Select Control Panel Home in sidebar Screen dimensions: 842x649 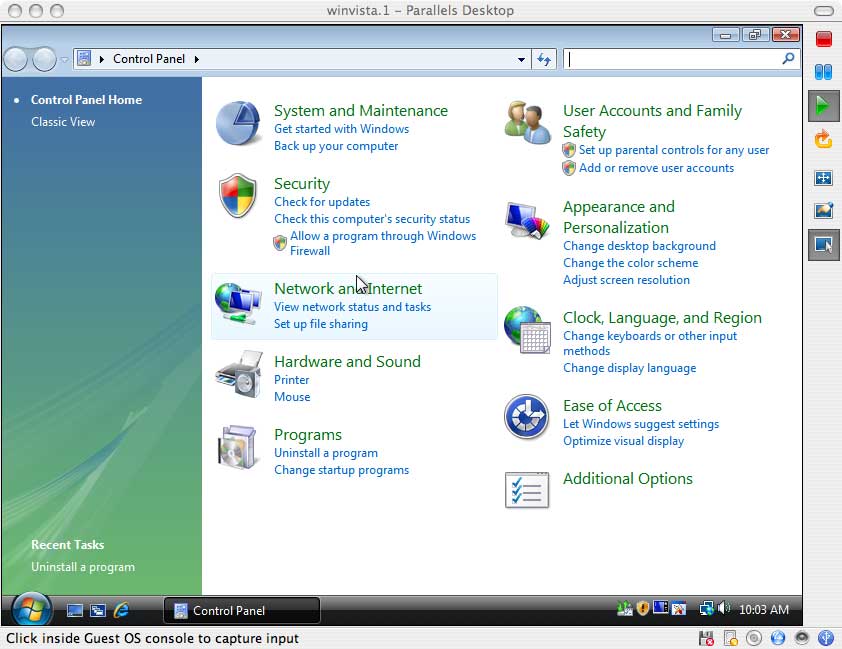pos(86,100)
